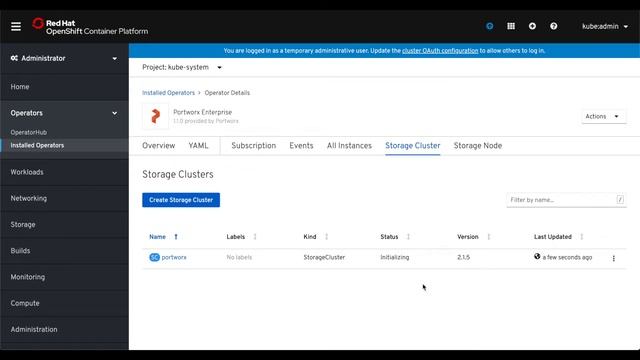Sort by Kind column arrows

click(x=327, y=237)
